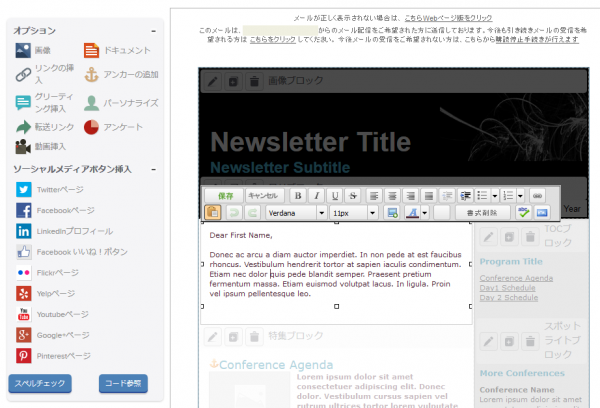Image resolution: width=600 pixels, height=408 pixels.
Task: Center align text in editor toolbar
Action: 392,196
